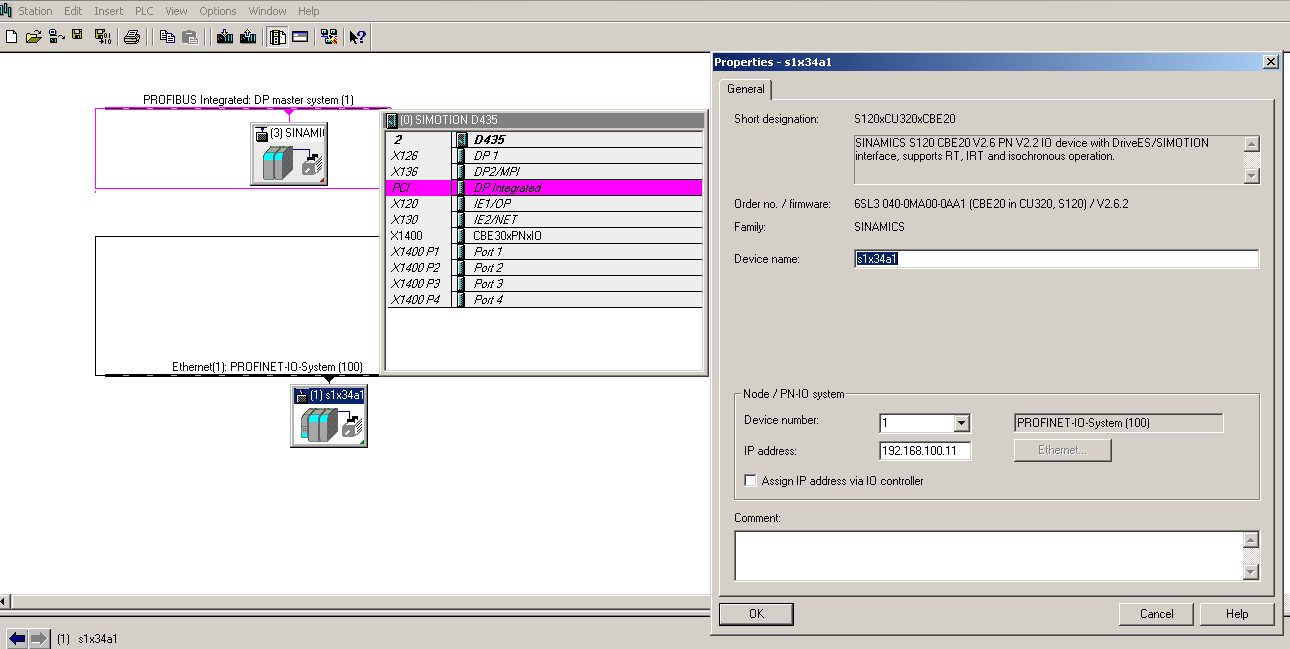This screenshot has height=649, width=1290.
Task: Click the New station toolbar icon
Action: (11, 37)
